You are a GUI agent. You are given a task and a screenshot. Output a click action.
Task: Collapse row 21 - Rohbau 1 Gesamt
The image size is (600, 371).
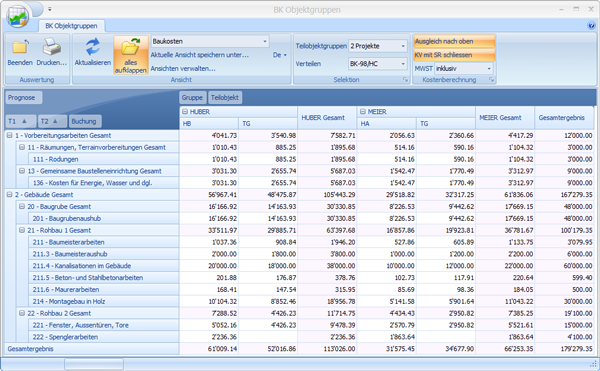coord(22,230)
